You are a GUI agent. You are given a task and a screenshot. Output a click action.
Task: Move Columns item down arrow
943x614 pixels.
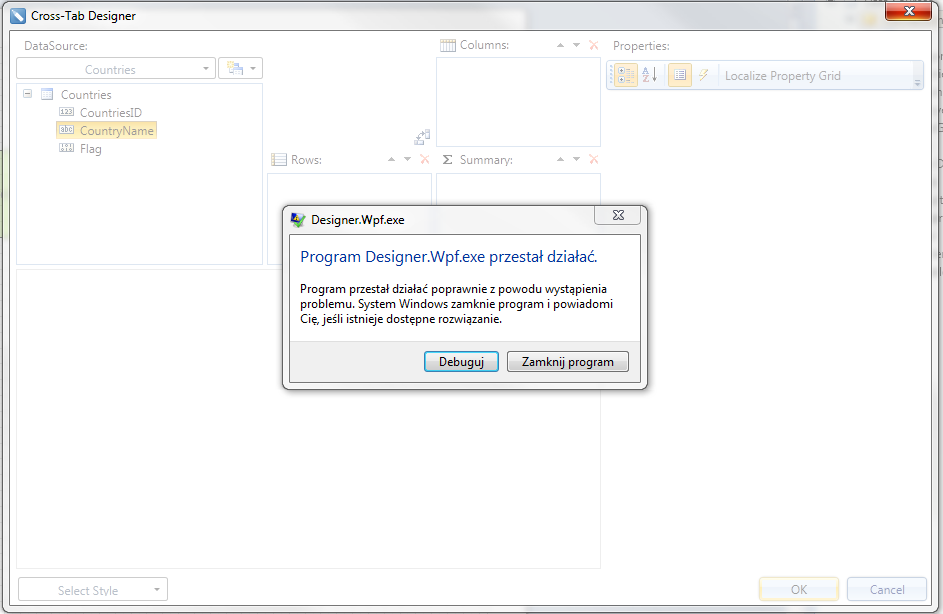pyautogui.click(x=576, y=45)
